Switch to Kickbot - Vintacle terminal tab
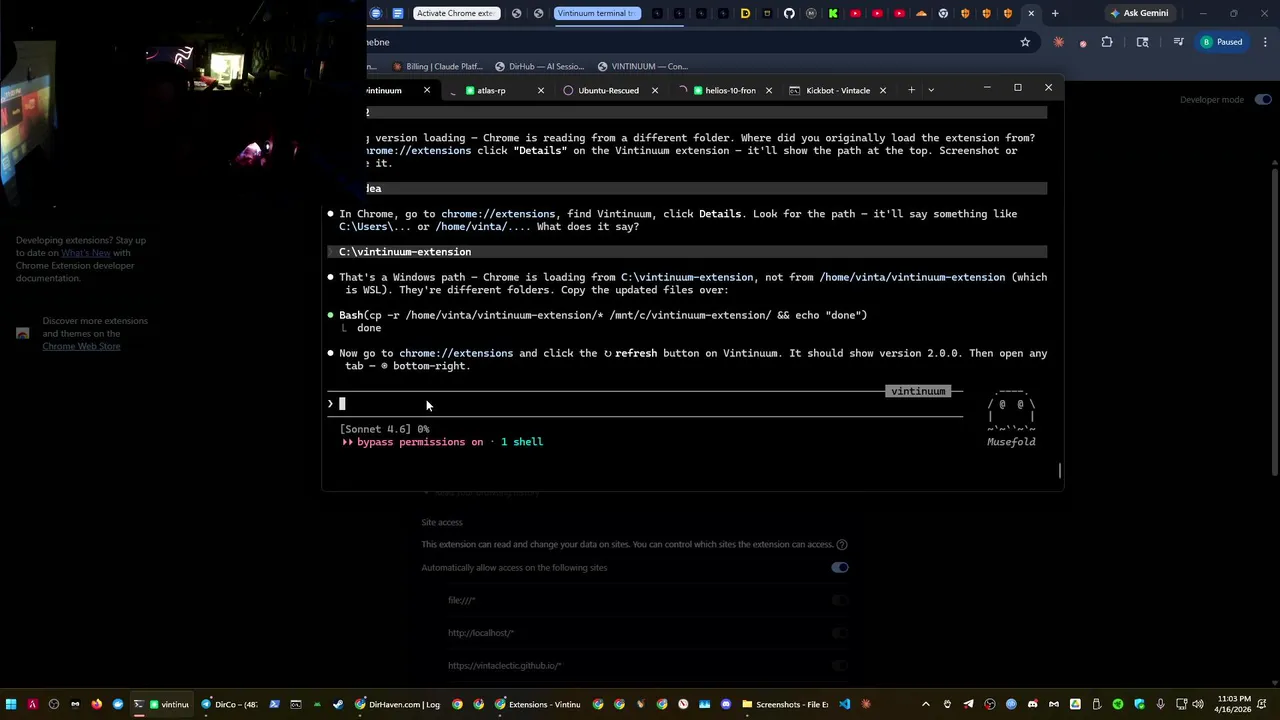1280x720 pixels. point(838,90)
